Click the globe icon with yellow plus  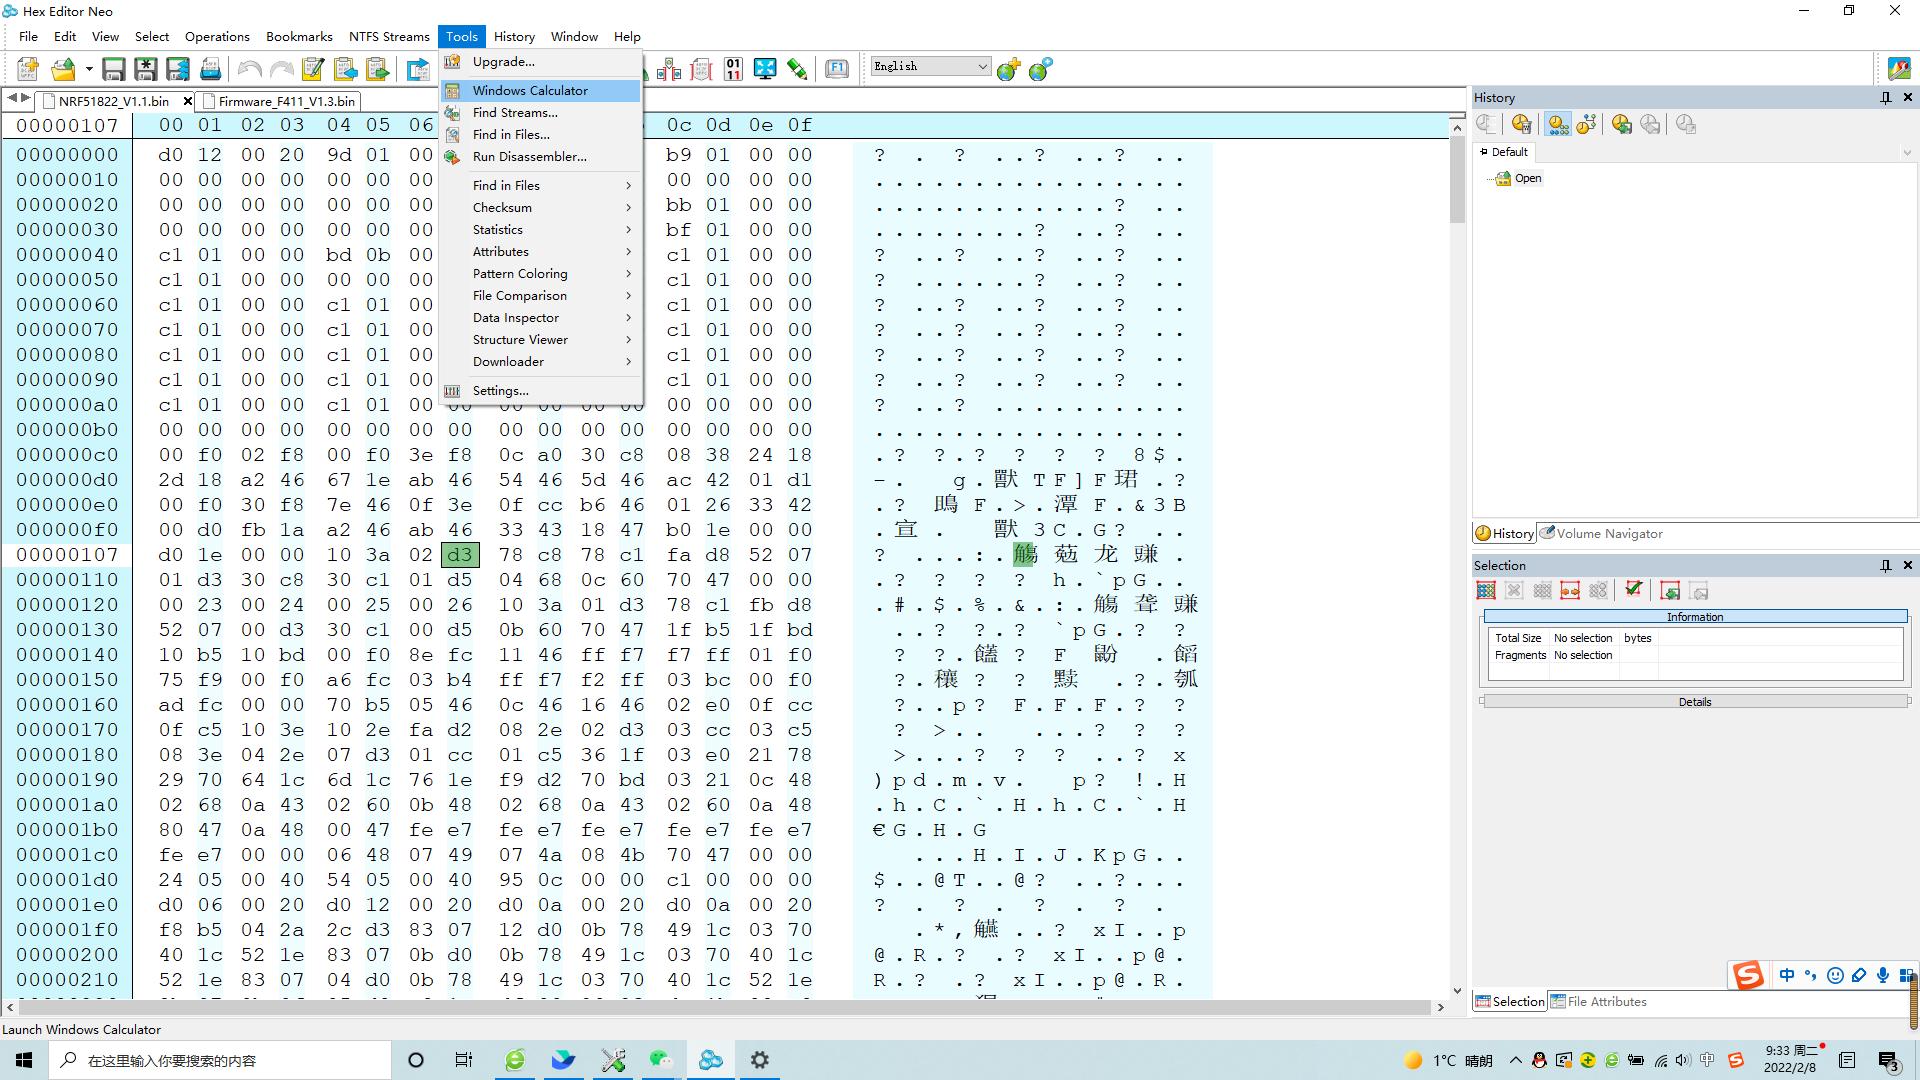click(1008, 69)
